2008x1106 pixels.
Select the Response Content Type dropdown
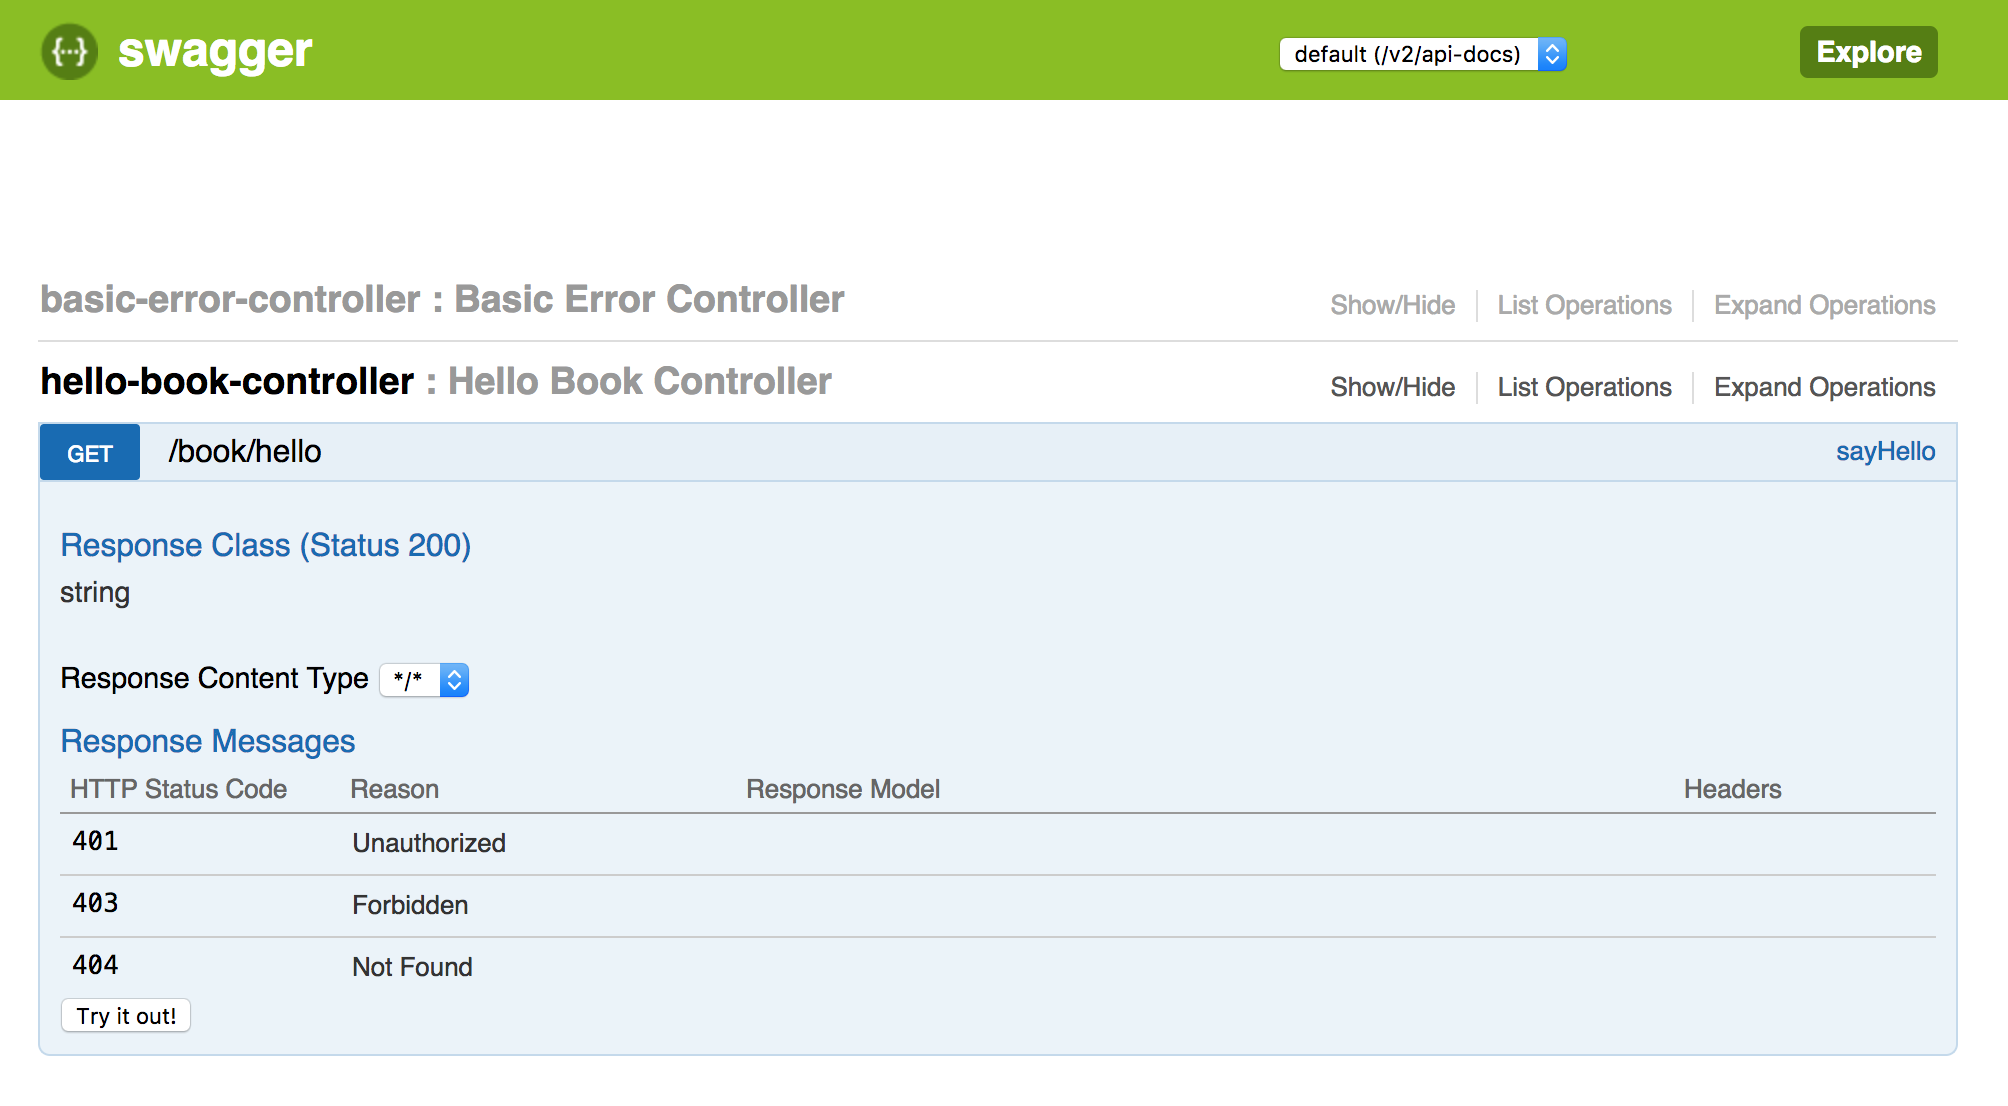click(423, 677)
